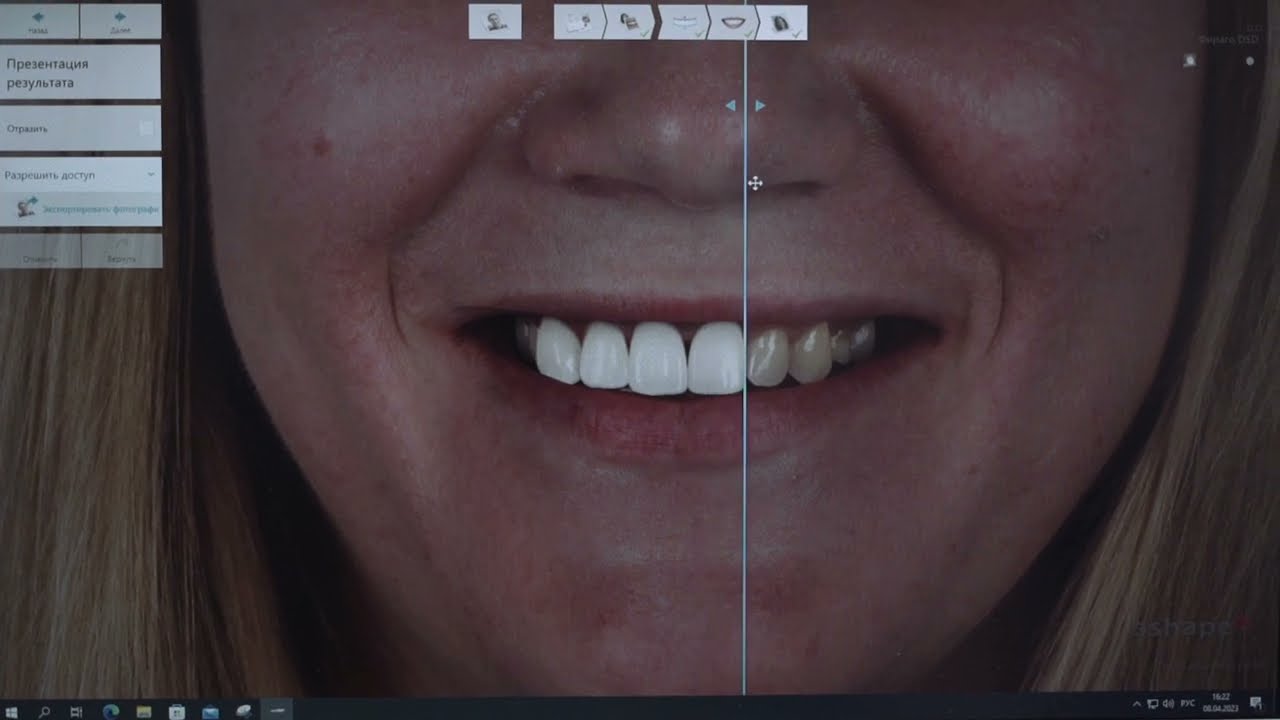
Task: Open File Explorer from the taskbar
Action: 144,711
